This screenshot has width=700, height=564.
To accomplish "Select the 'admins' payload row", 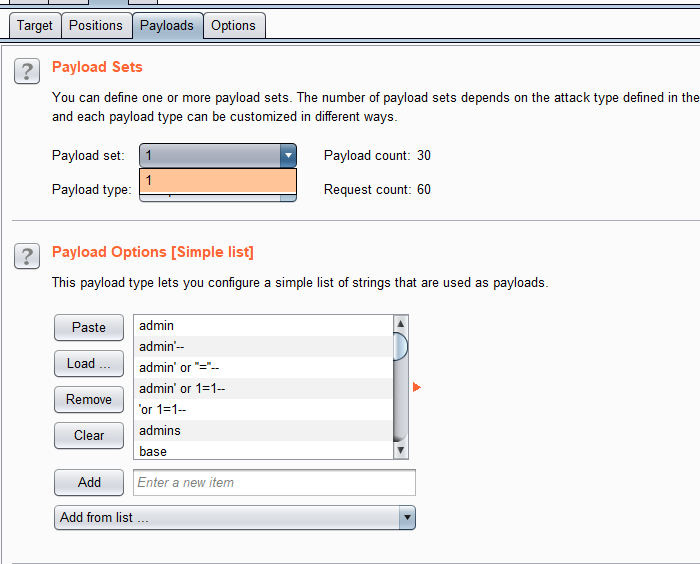I will click(263, 430).
